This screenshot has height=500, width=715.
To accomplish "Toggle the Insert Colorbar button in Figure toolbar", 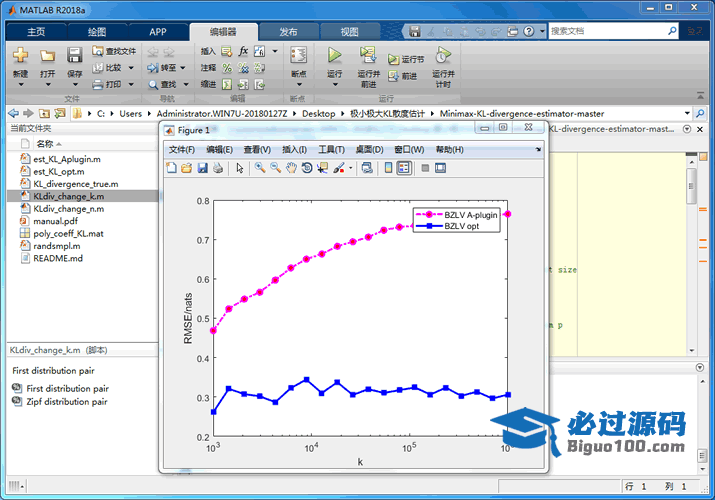I will pos(388,168).
